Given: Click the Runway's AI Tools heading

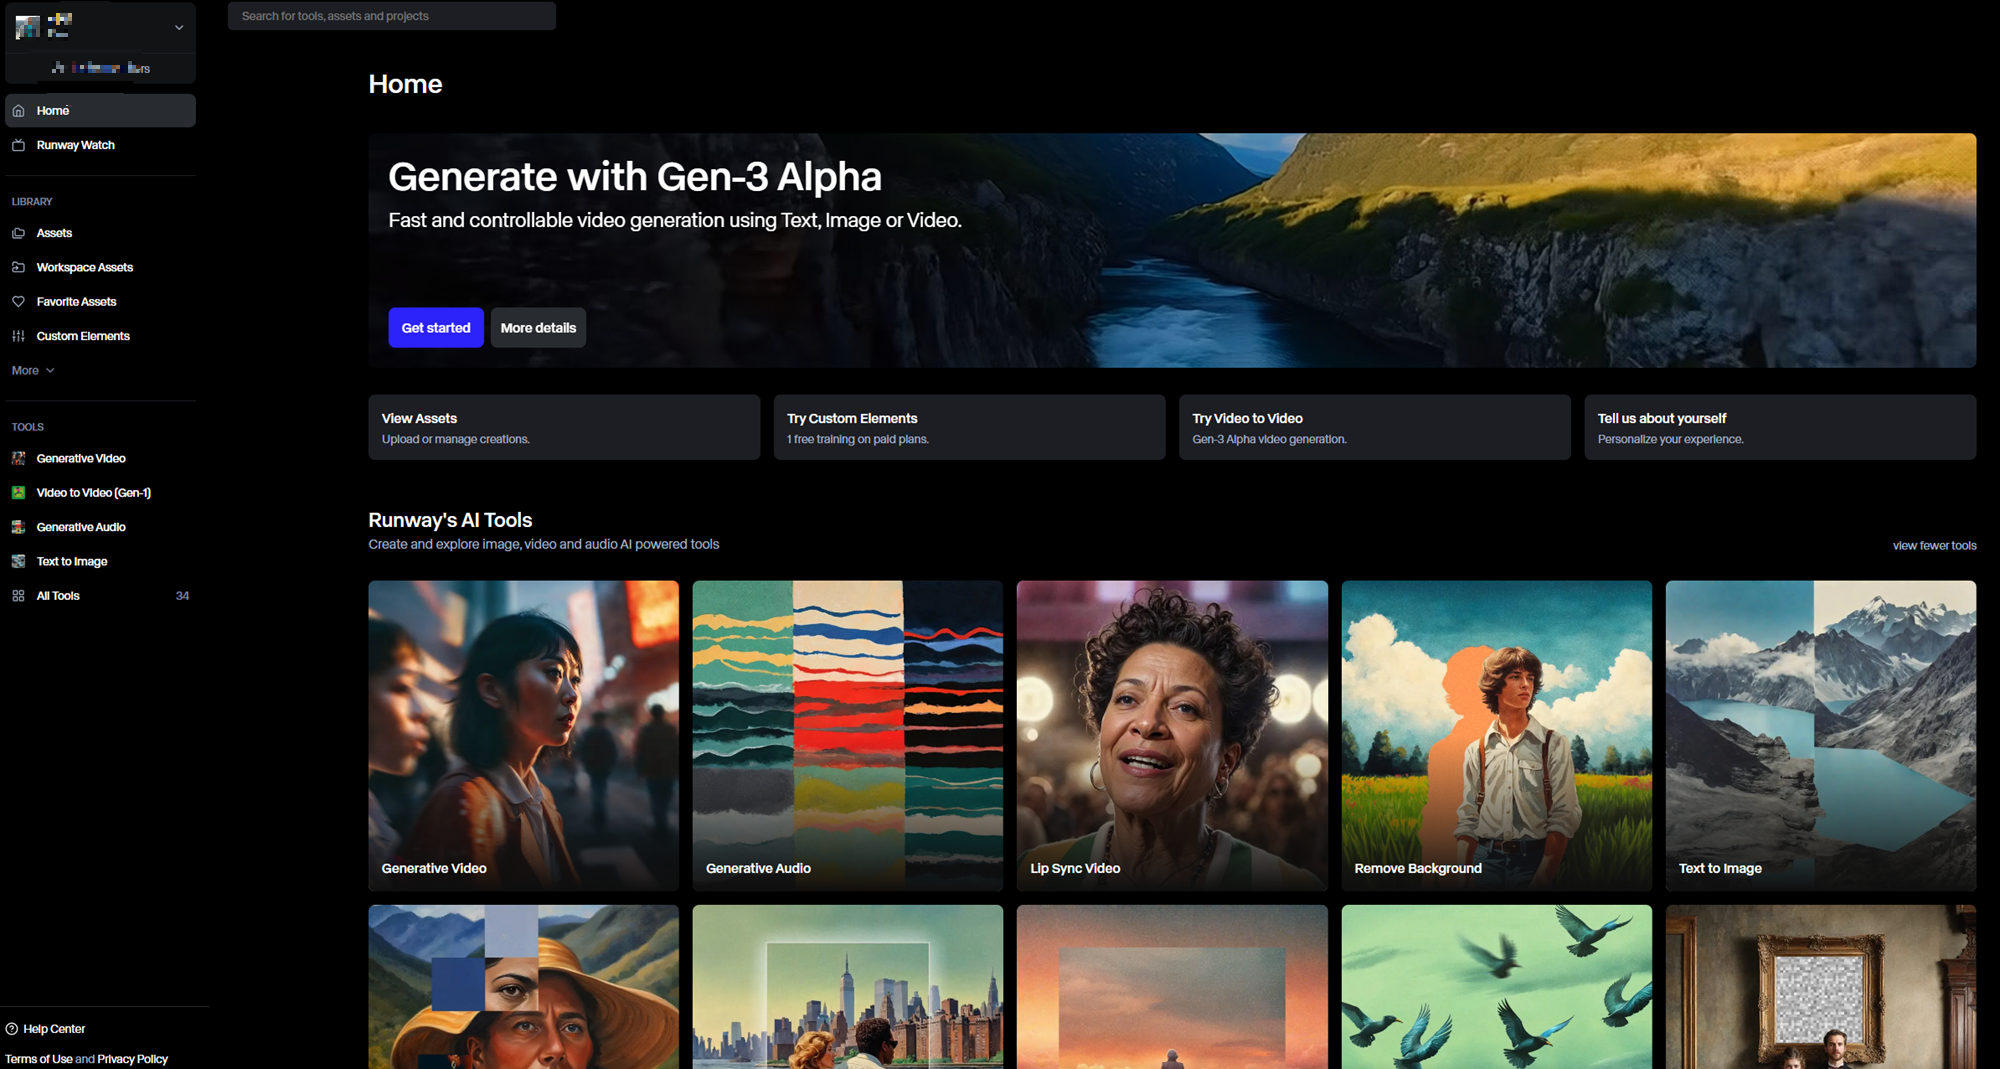Looking at the screenshot, I should (450, 520).
